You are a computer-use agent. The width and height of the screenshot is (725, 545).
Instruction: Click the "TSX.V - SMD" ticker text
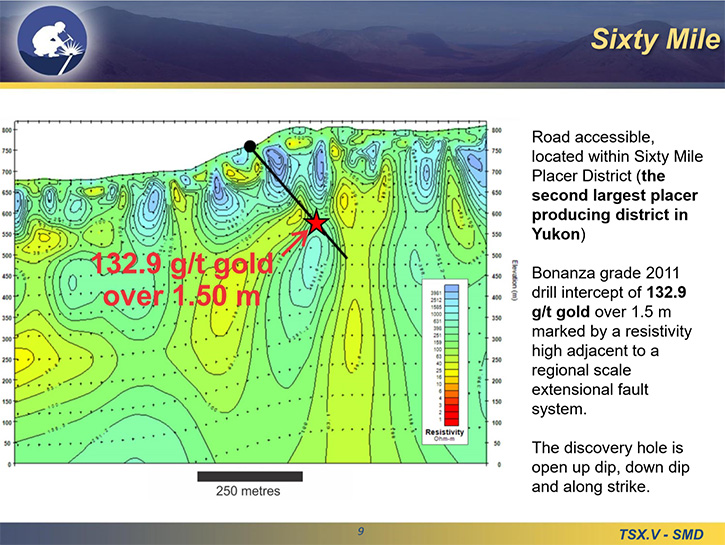pos(661,534)
